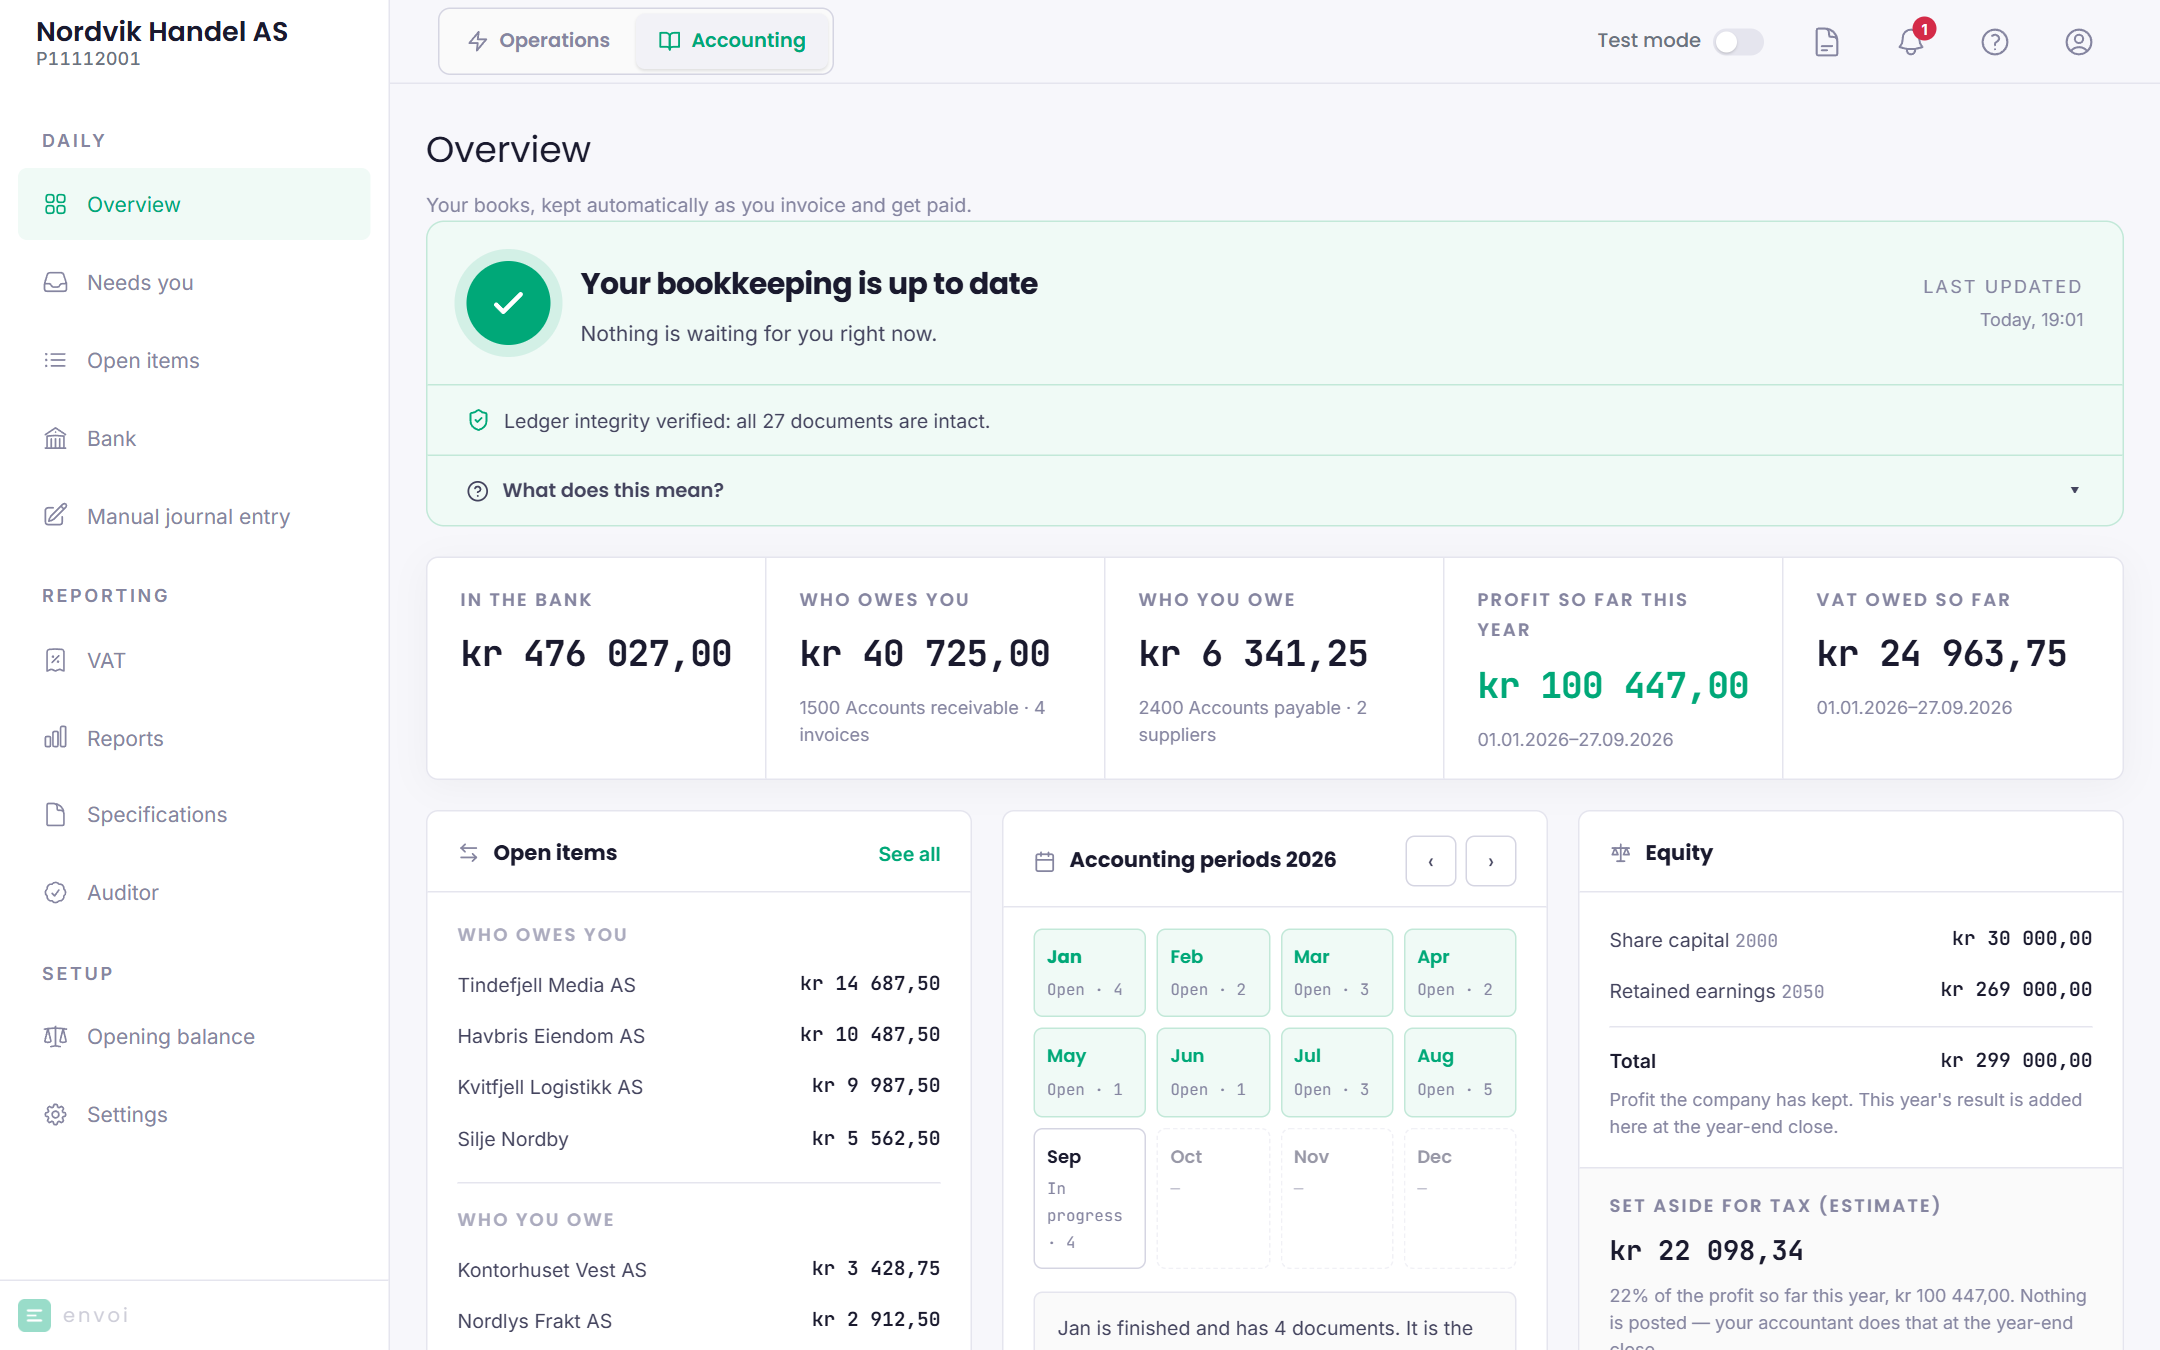The image size is (2160, 1350).
Task: Go to next accounting periods year
Action: click(x=1490, y=861)
